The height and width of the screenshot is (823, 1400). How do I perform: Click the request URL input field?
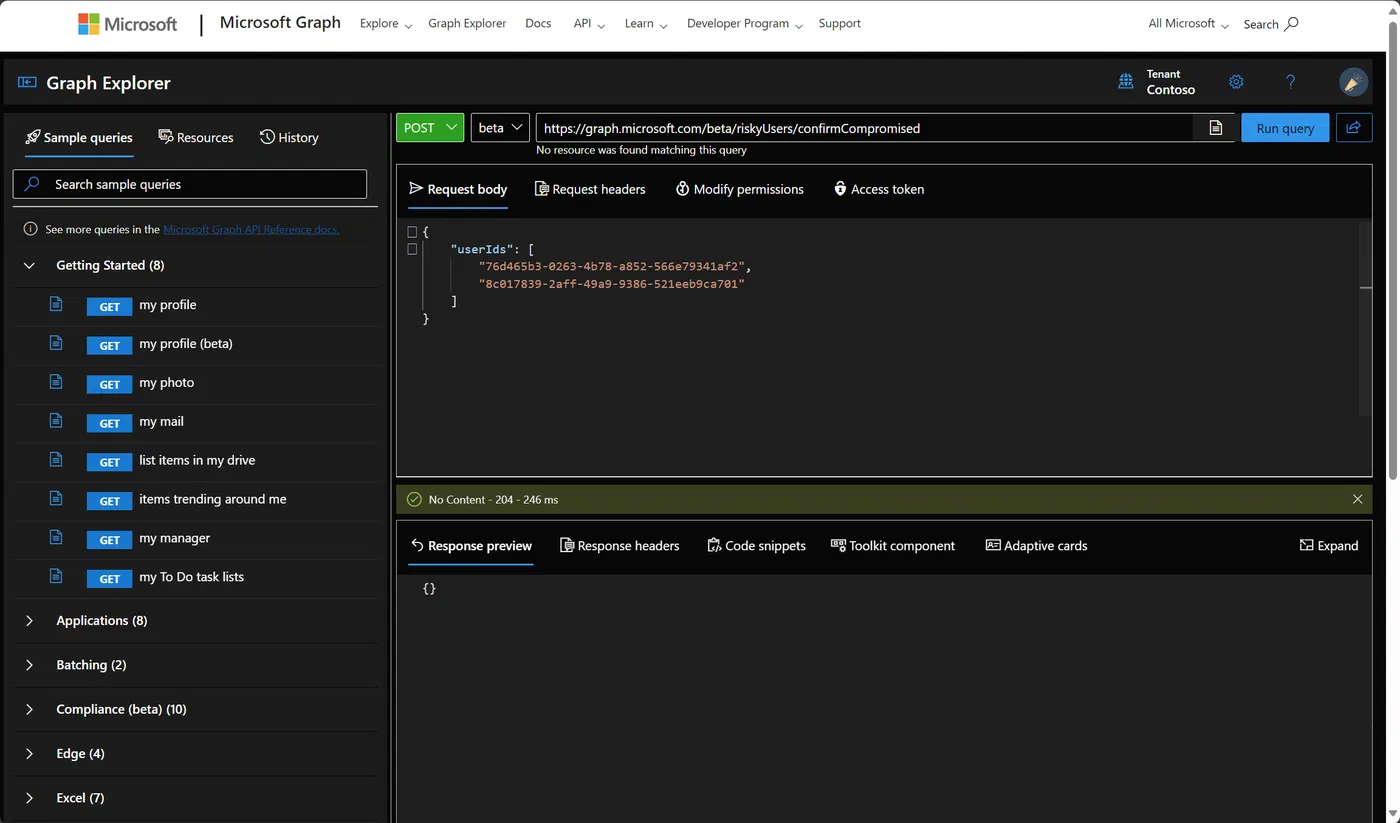point(864,128)
